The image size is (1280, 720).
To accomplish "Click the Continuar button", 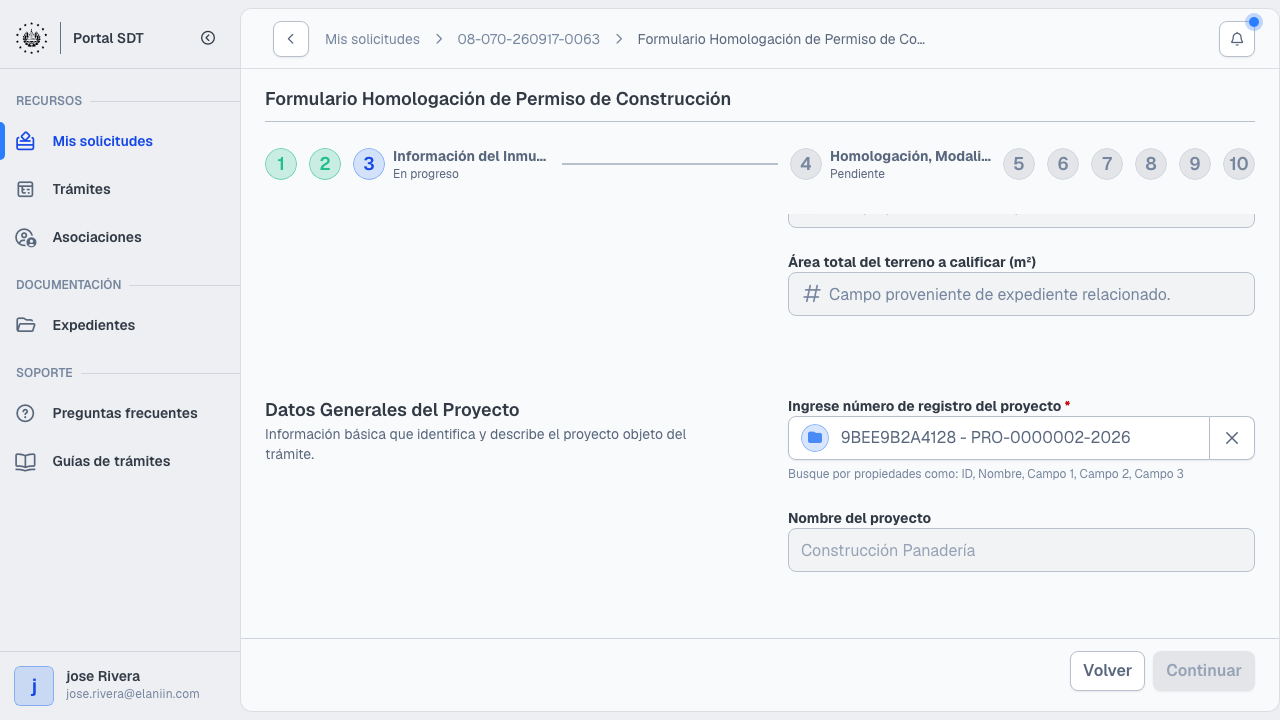I will (1204, 671).
